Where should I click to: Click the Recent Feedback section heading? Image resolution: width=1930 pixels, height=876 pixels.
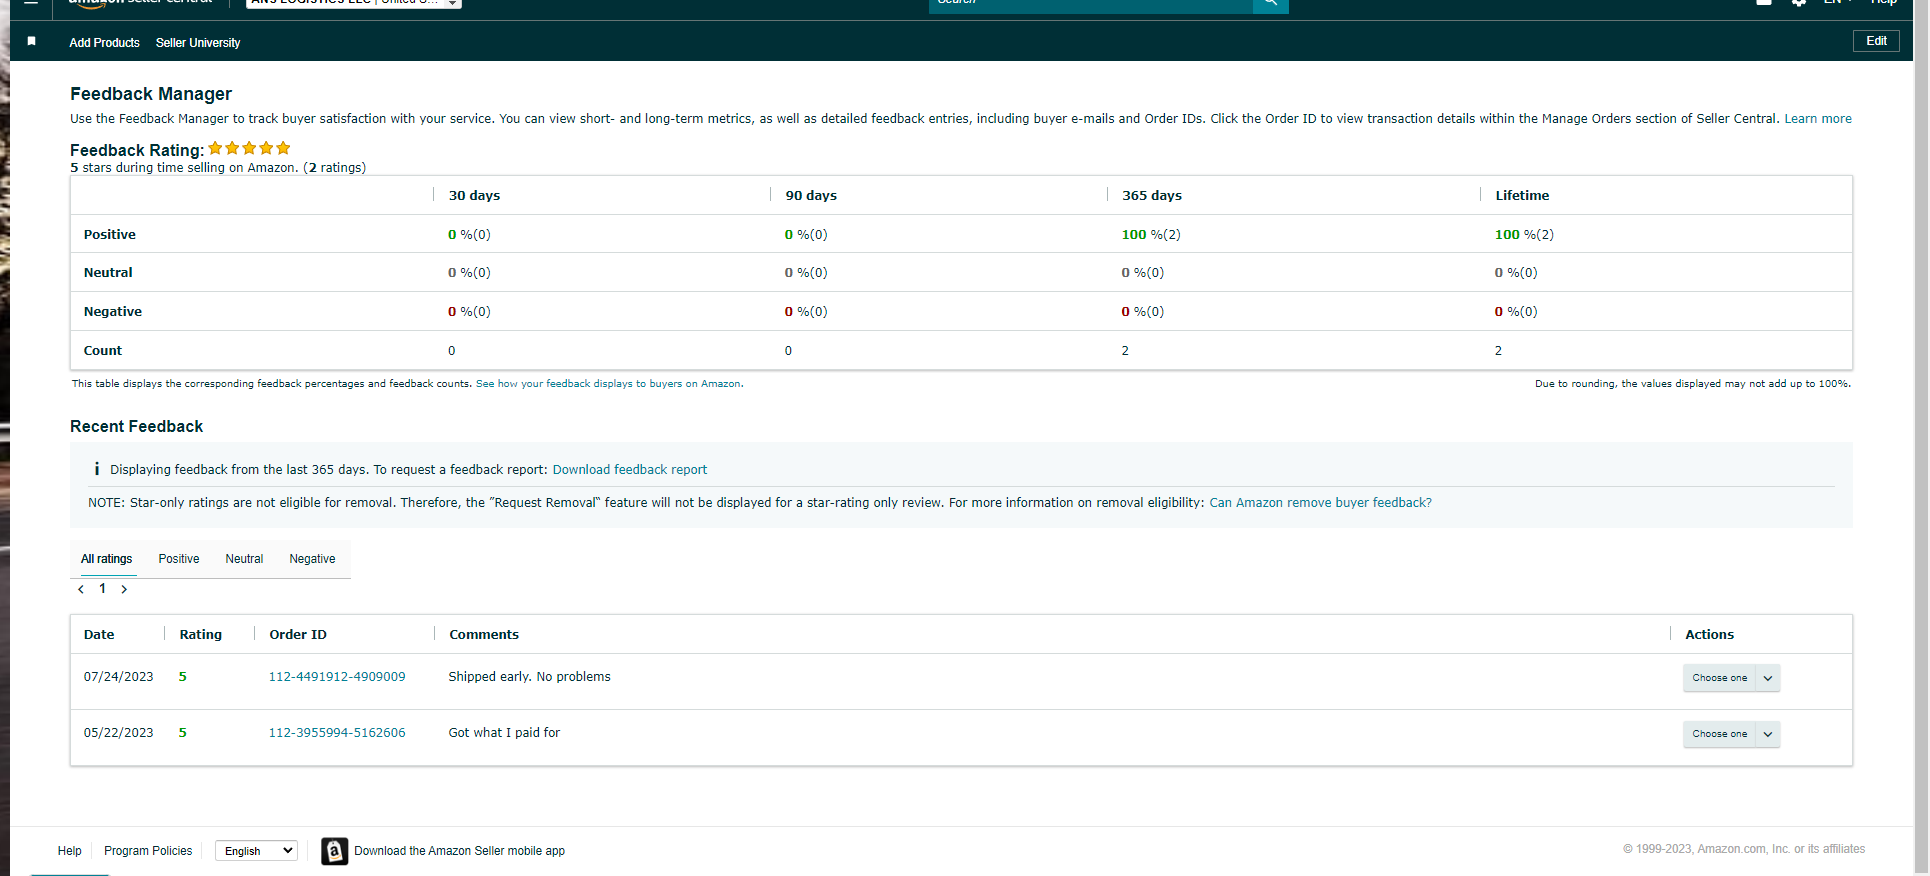coord(136,427)
